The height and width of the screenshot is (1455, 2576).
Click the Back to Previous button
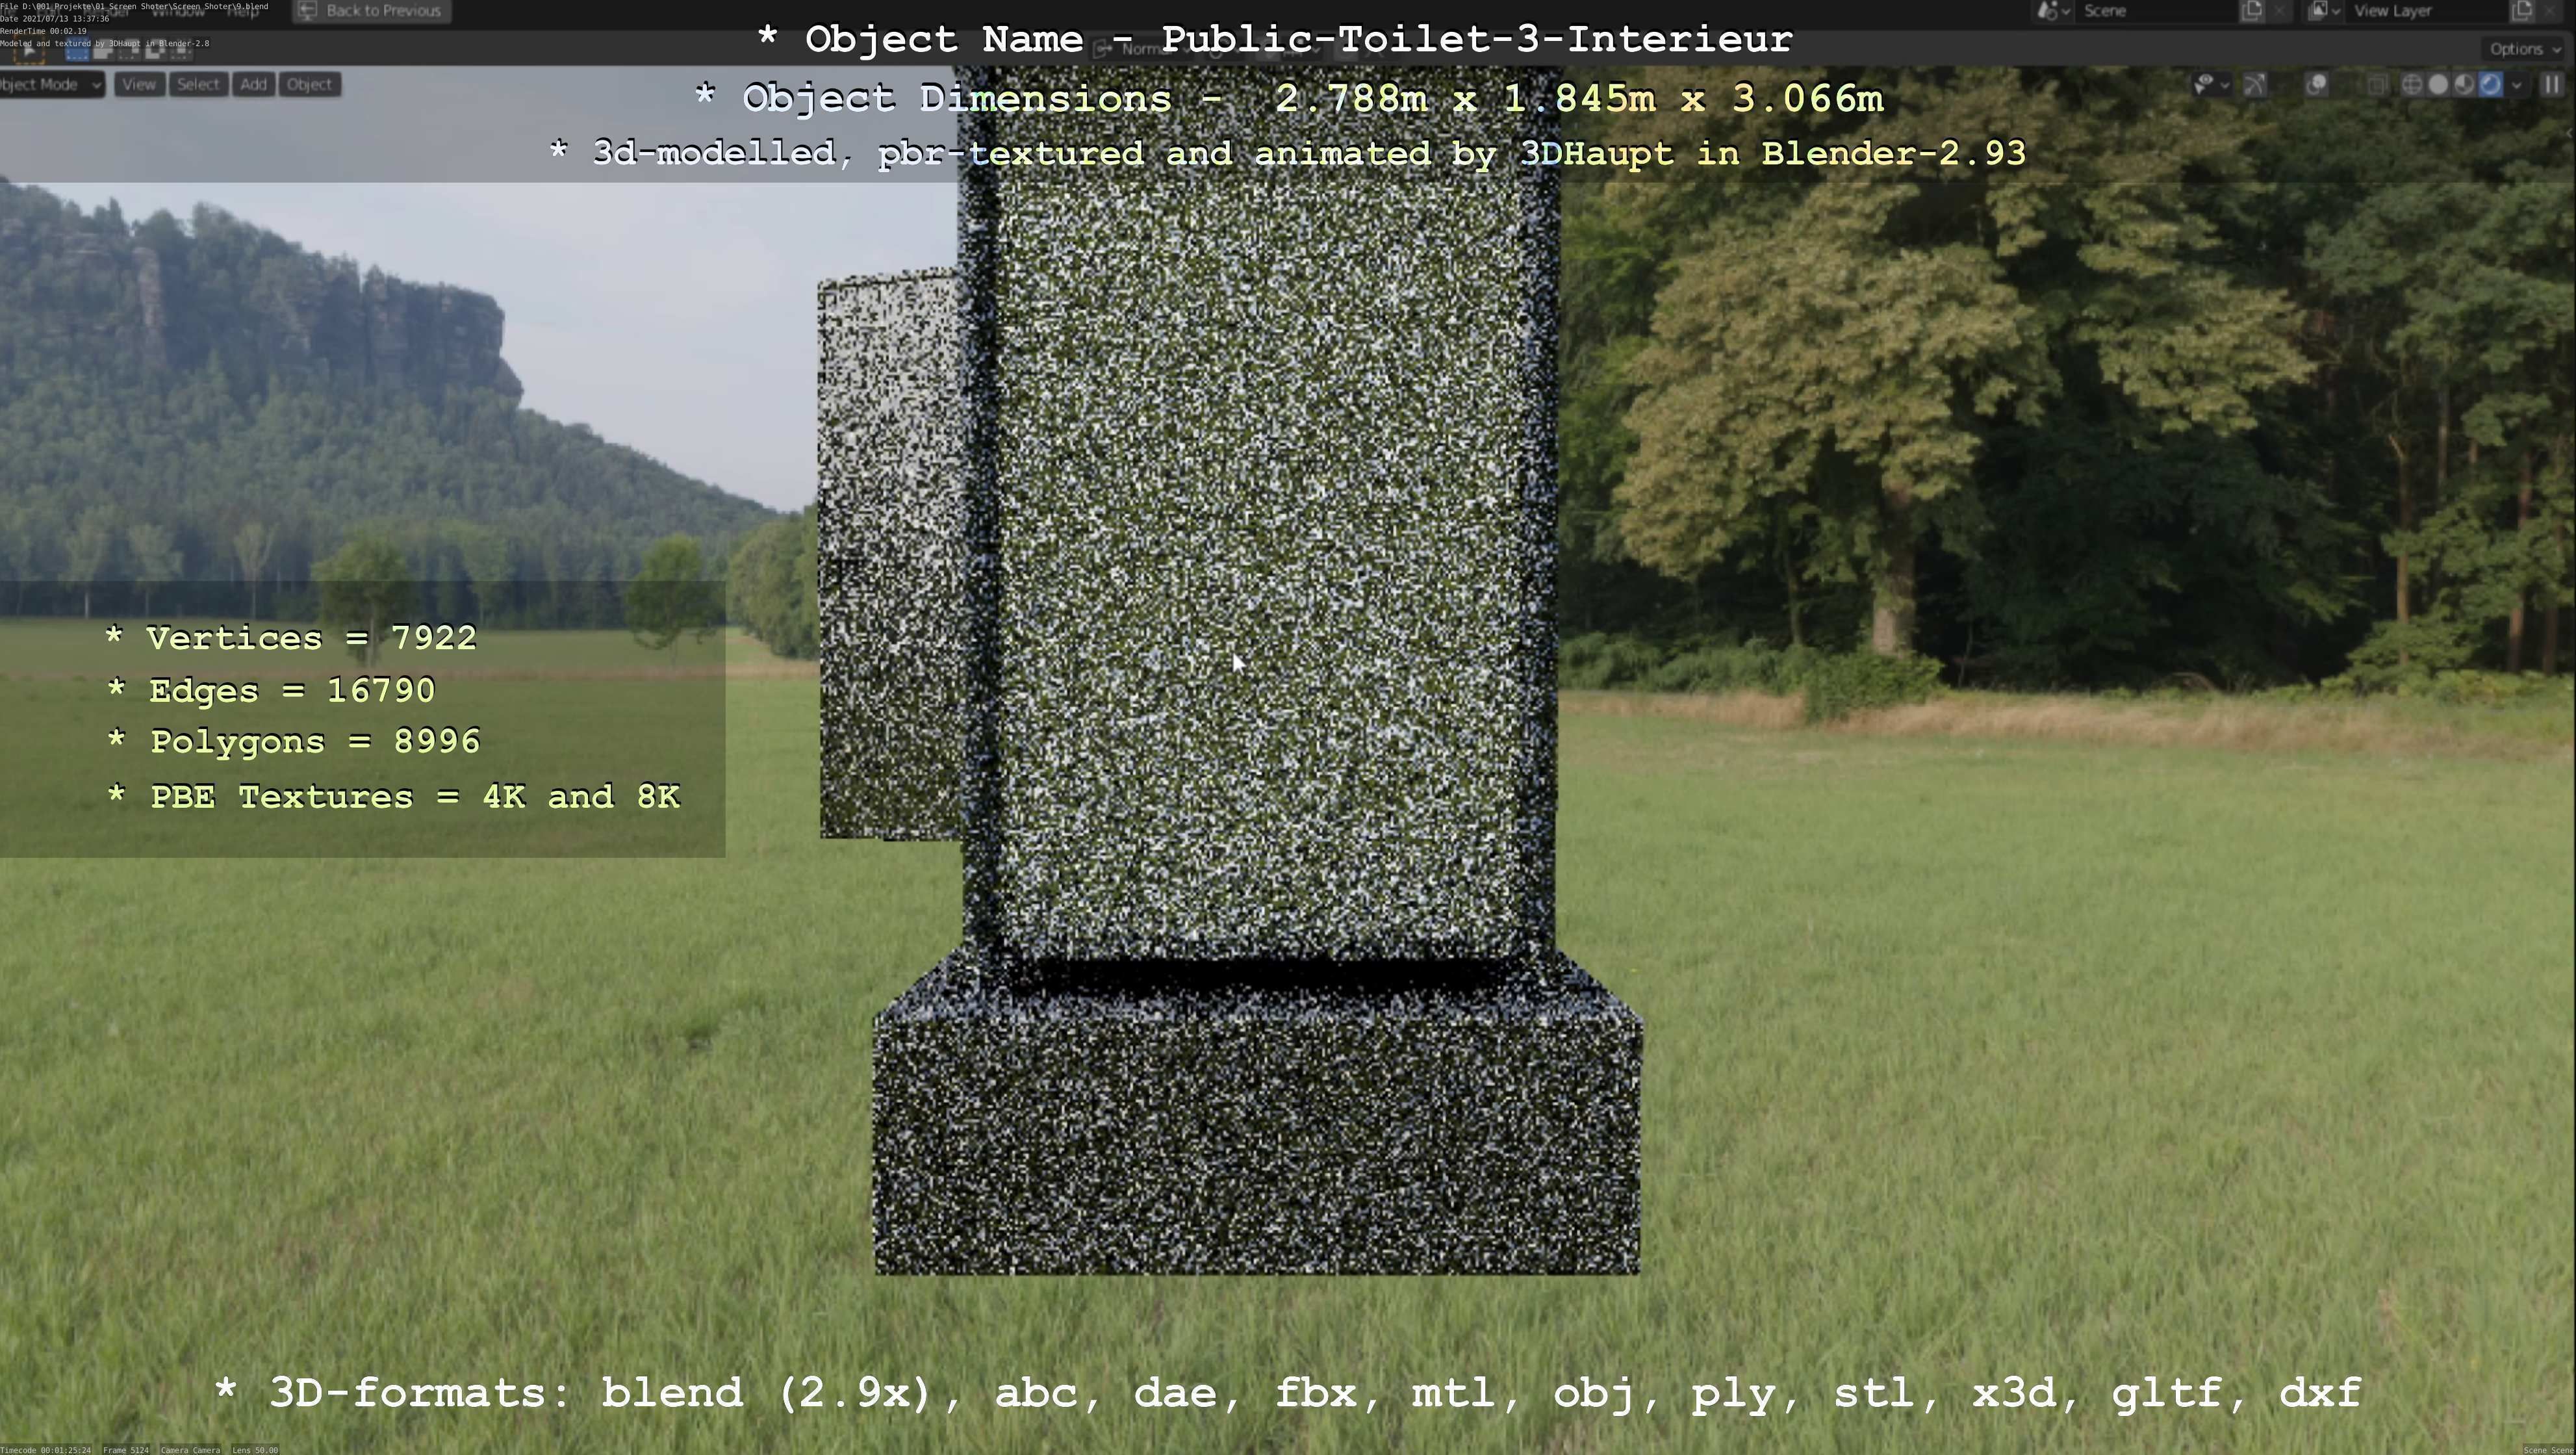[371, 11]
